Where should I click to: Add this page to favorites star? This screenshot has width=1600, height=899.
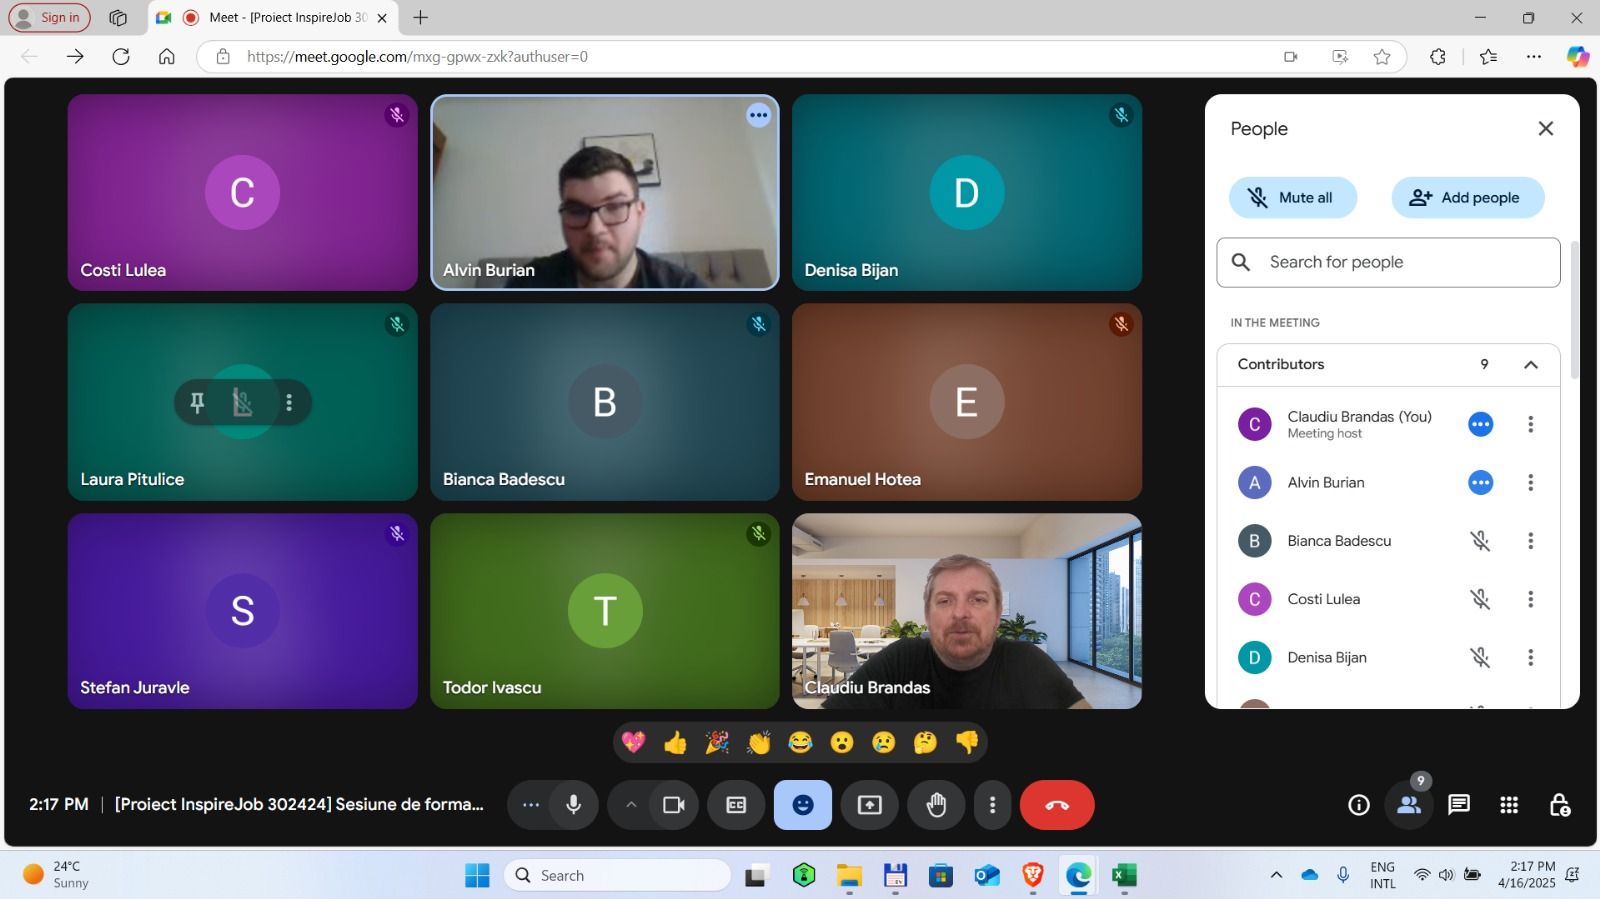click(1382, 57)
